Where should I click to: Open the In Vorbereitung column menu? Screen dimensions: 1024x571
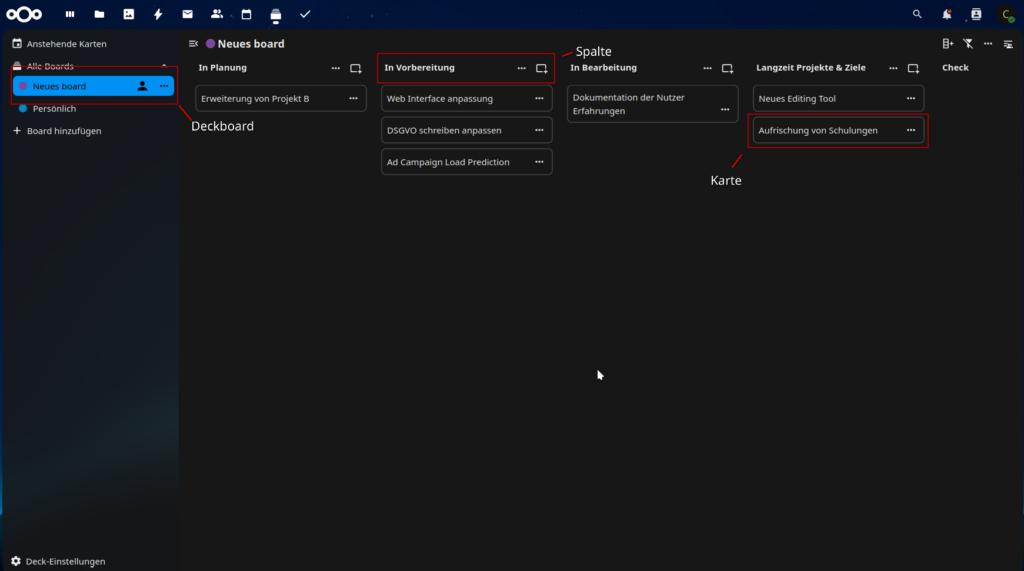521,68
